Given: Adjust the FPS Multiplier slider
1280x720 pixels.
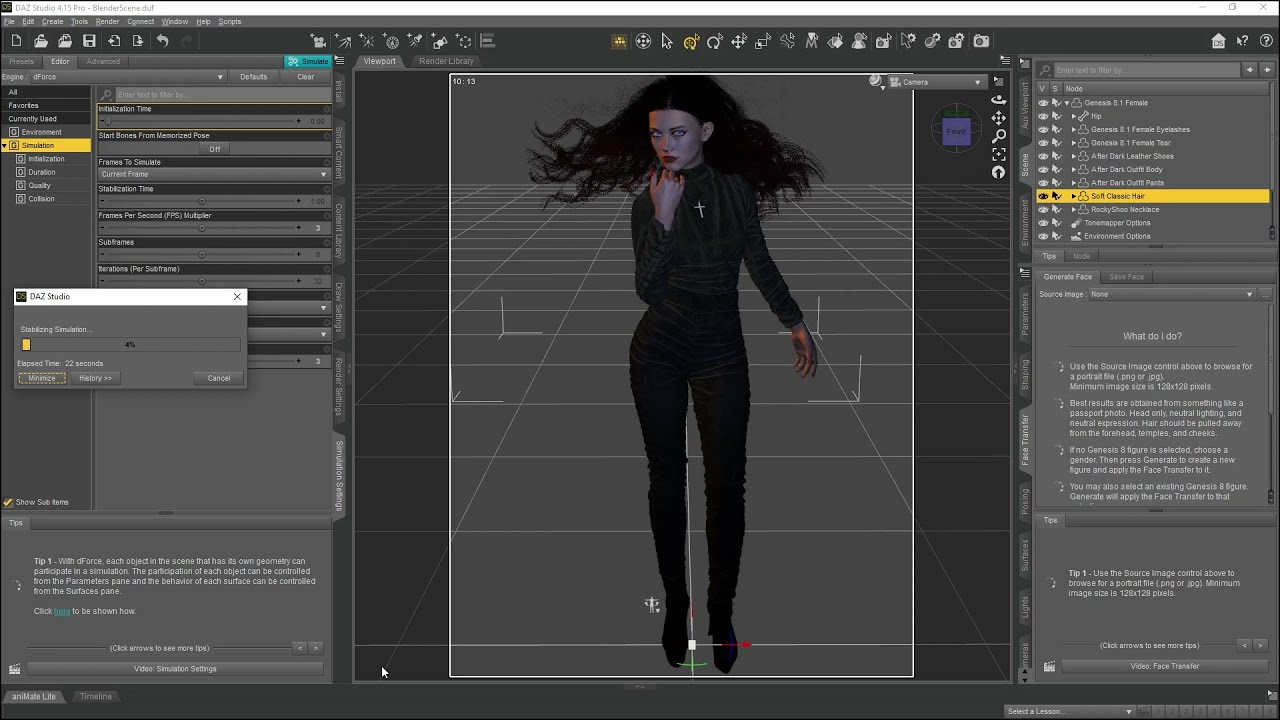Looking at the screenshot, I should tap(201, 228).
